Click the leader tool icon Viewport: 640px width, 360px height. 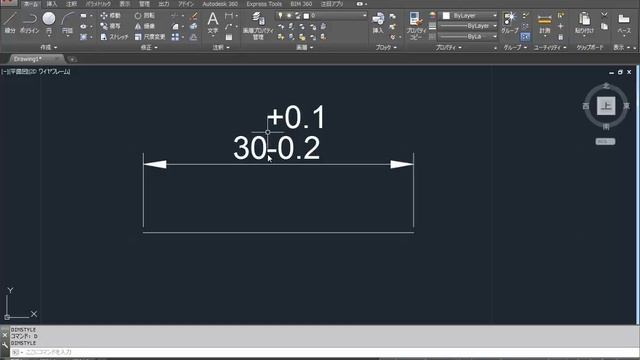click(229, 26)
